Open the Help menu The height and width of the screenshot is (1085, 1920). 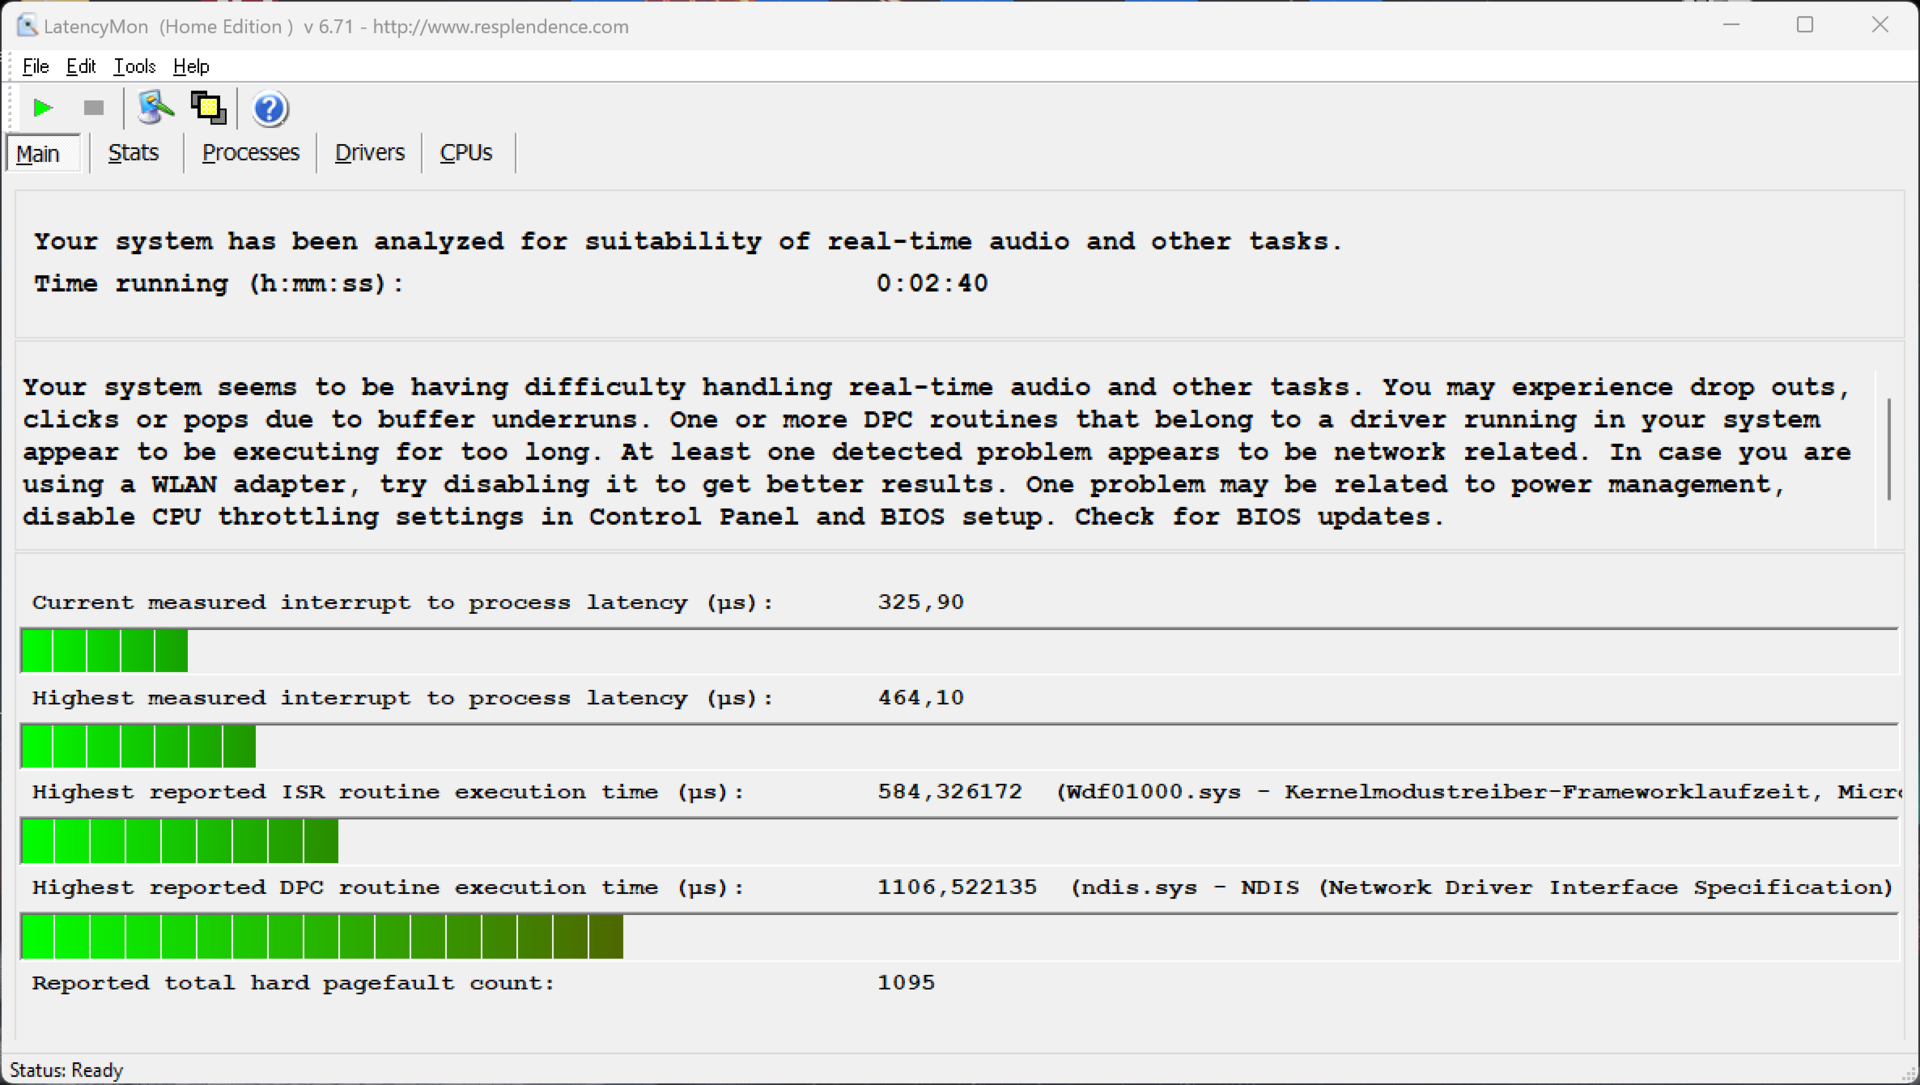[x=191, y=66]
